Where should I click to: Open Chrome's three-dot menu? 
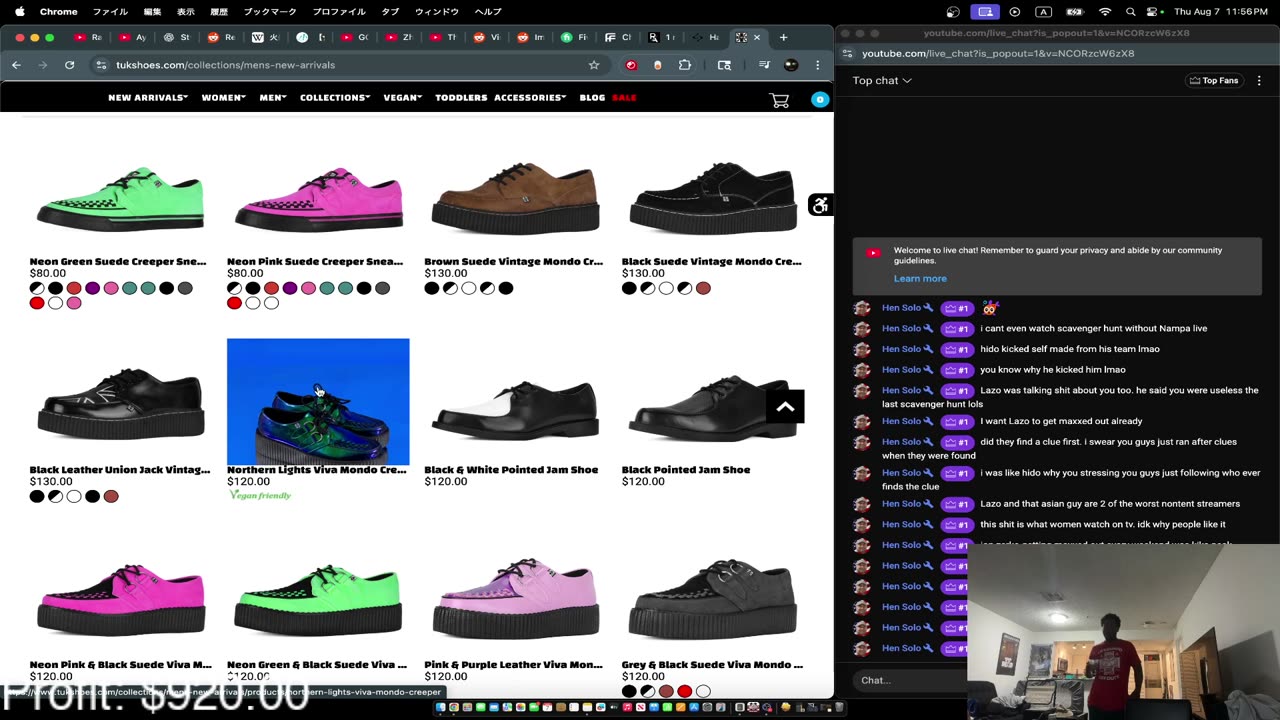(817, 65)
